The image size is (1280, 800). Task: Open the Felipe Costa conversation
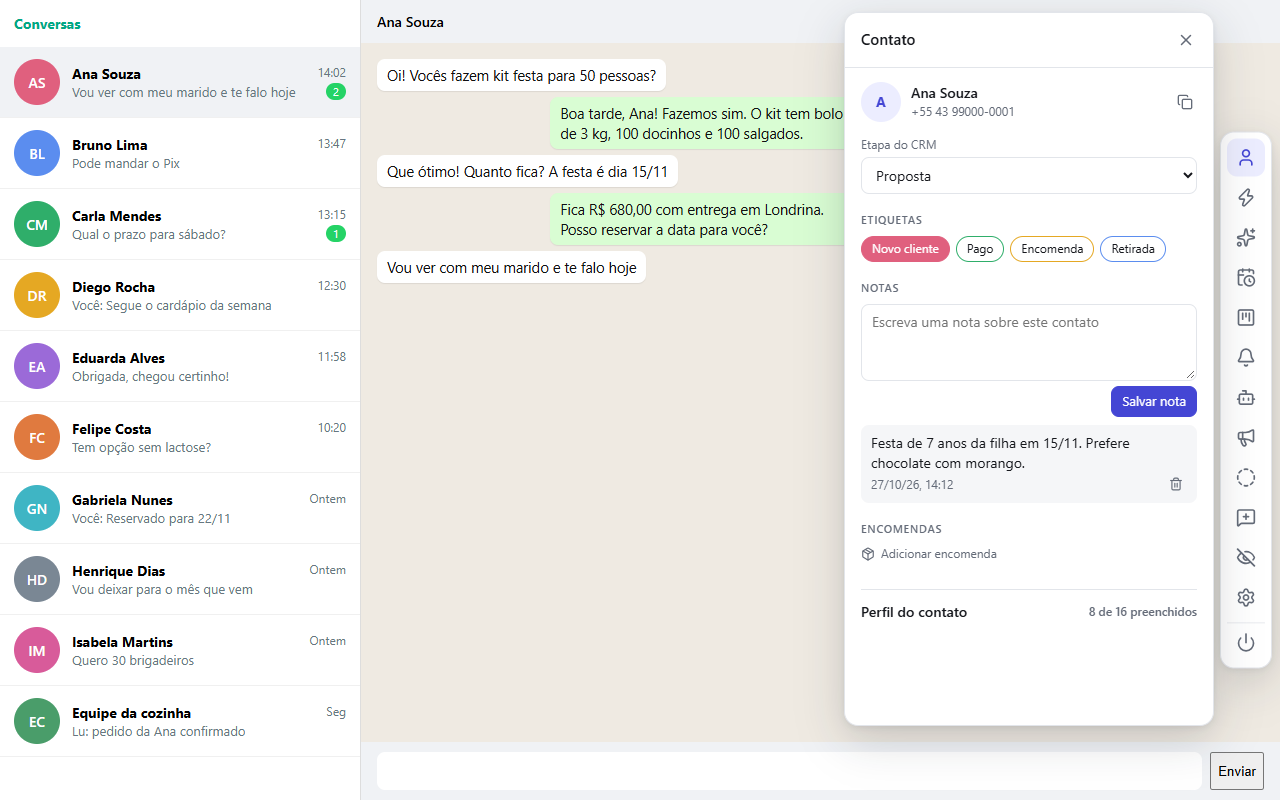tap(180, 438)
